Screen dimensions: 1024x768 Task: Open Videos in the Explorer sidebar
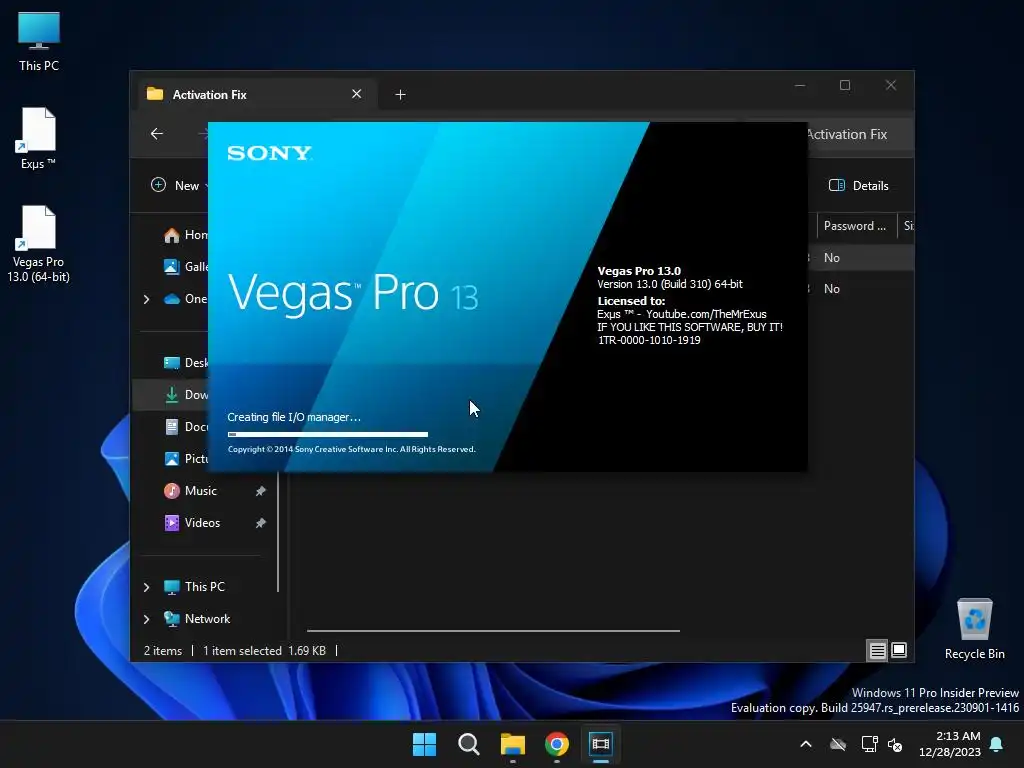(192, 523)
